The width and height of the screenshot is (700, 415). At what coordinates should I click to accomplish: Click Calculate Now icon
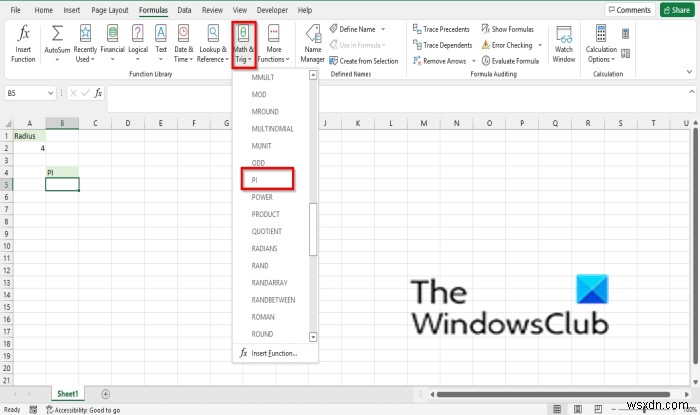[625, 33]
